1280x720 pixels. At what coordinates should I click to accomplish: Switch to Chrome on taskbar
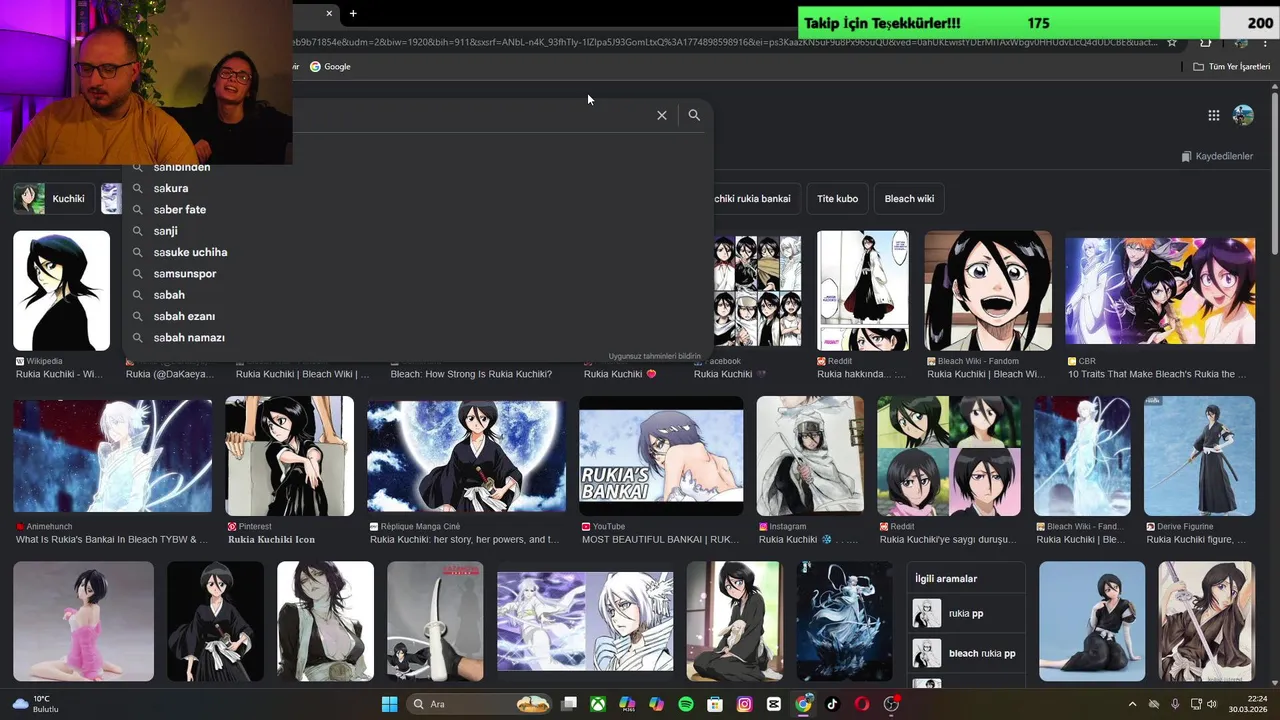coord(803,704)
